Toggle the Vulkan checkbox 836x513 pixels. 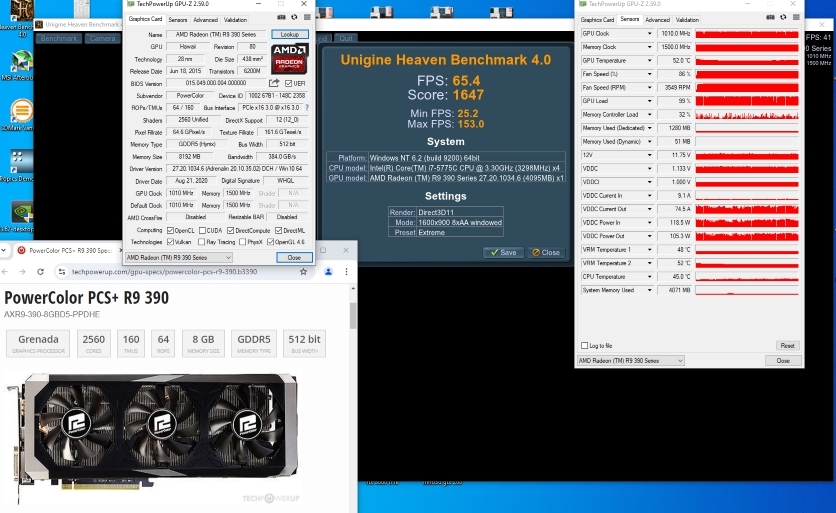[x=171, y=242]
